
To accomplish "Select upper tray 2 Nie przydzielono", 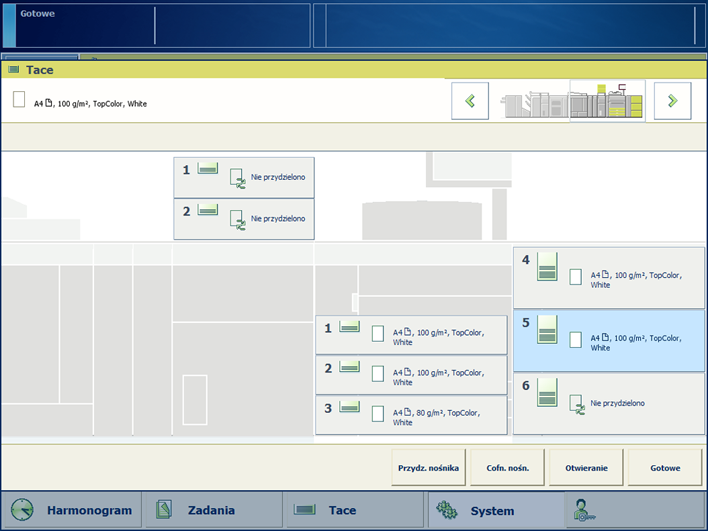I will pos(244,219).
